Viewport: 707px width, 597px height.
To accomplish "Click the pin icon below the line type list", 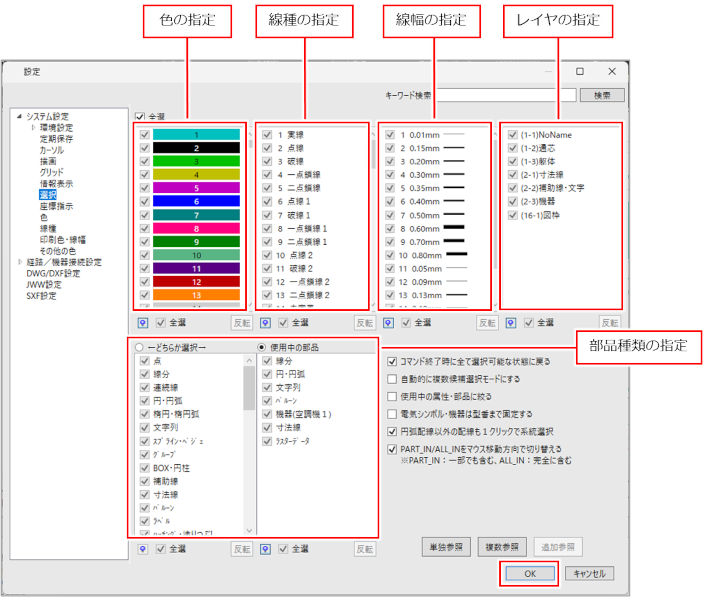I will 266,323.
